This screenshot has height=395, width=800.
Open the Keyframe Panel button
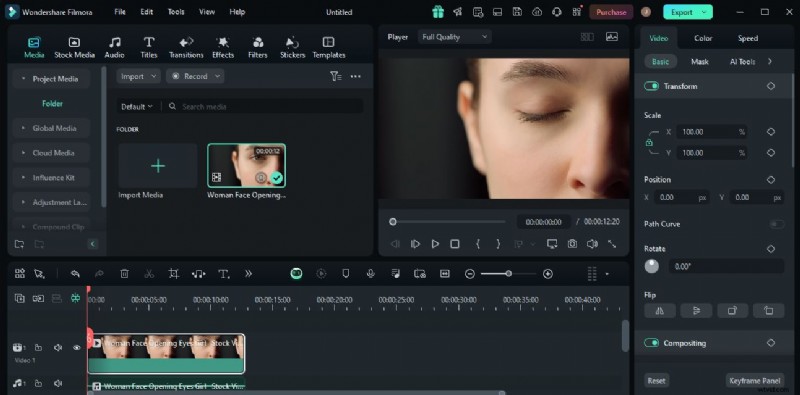[x=755, y=381]
